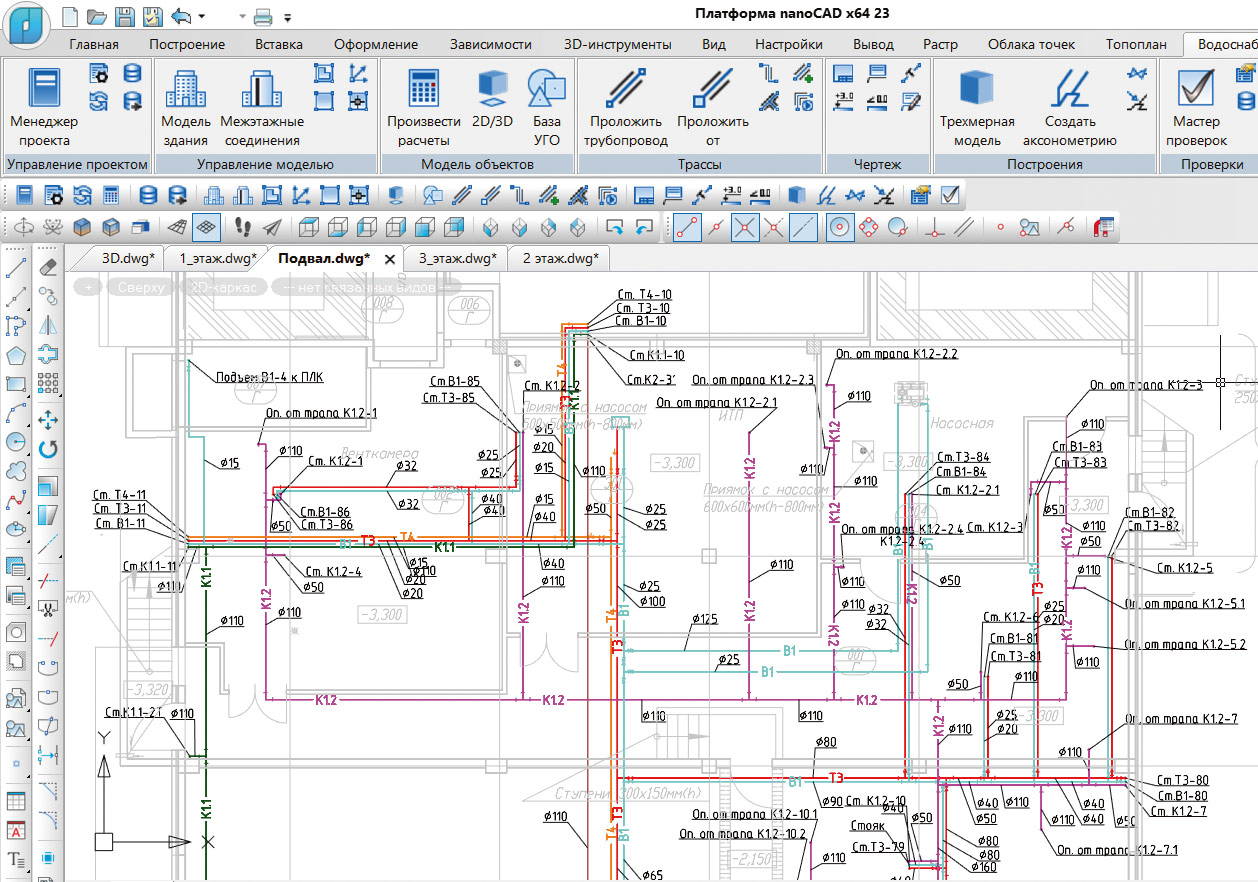Click Проложить трубопровод button
1258x882 pixels.
click(626, 106)
